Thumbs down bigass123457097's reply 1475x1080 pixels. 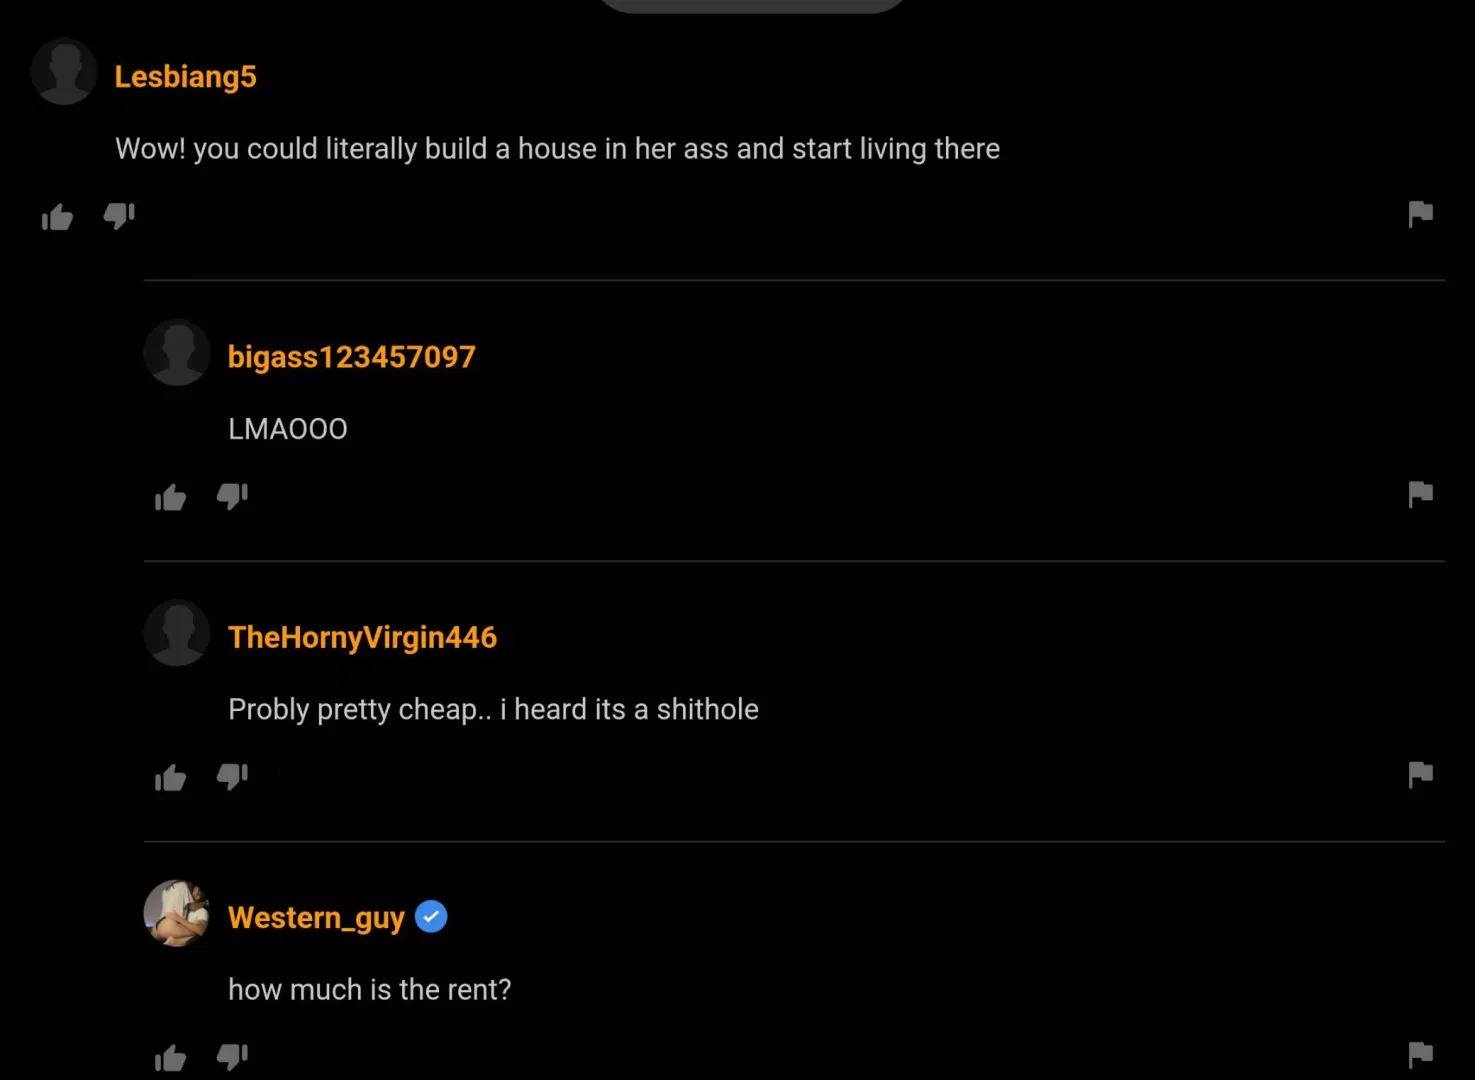click(x=233, y=497)
